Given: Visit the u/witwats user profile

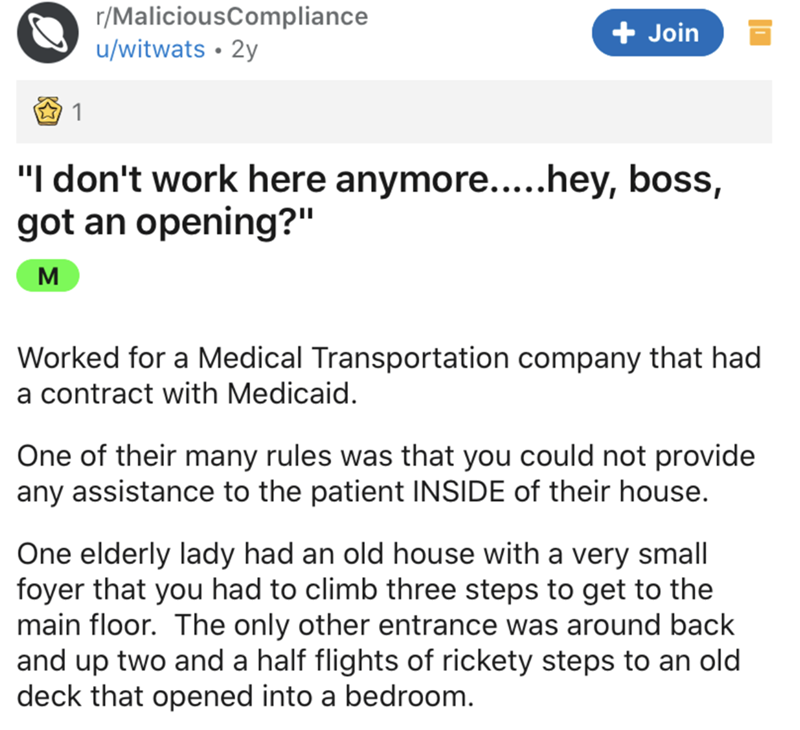Looking at the screenshot, I should [x=151, y=49].
